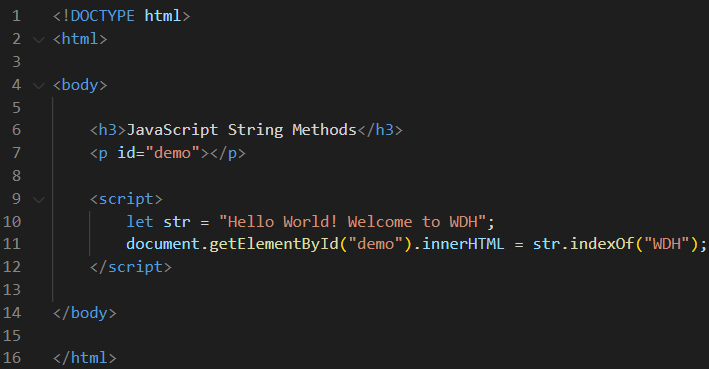Image resolution: width=709 pixels, height=369 pixels.
Task: Click the innerHTML property
Action: coord(463,244)
